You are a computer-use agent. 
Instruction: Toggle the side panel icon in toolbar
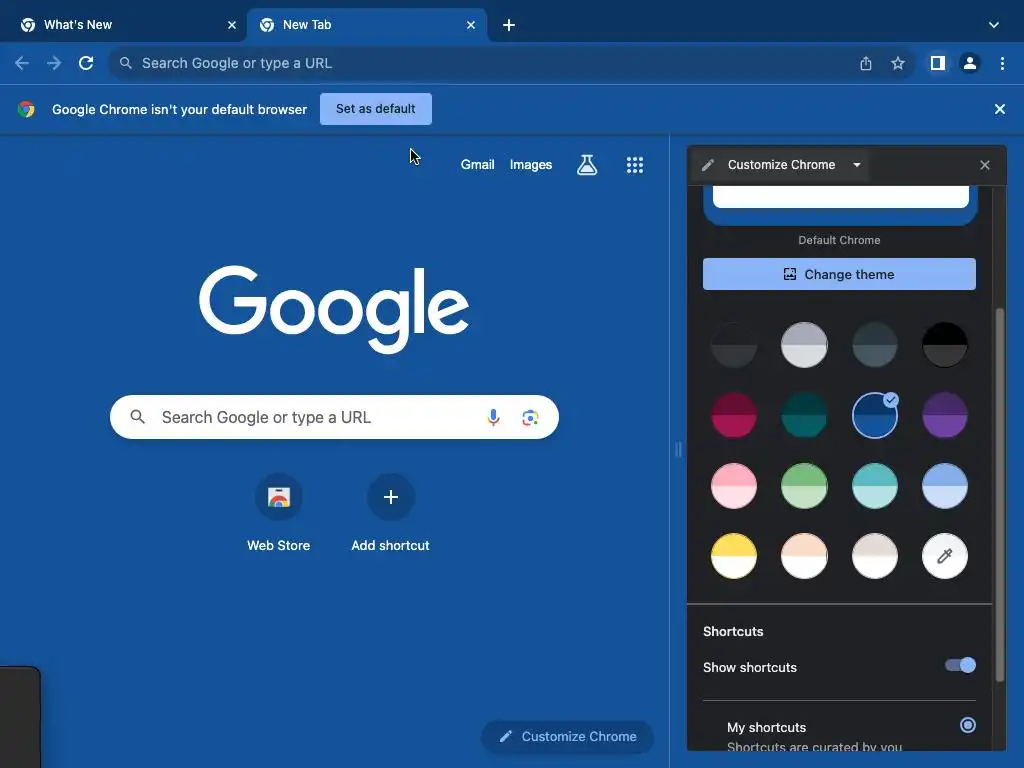coord(938,63)
